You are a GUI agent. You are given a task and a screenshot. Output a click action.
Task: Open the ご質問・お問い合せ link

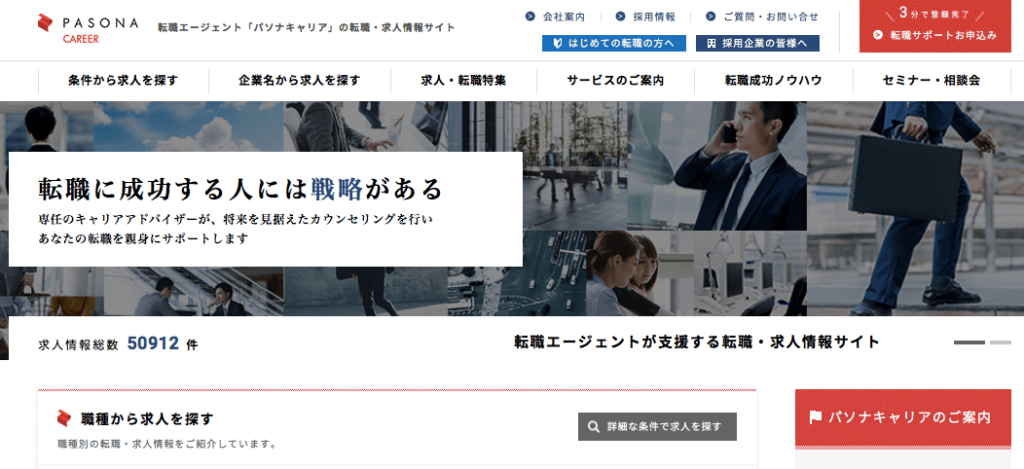coord(771,17)
